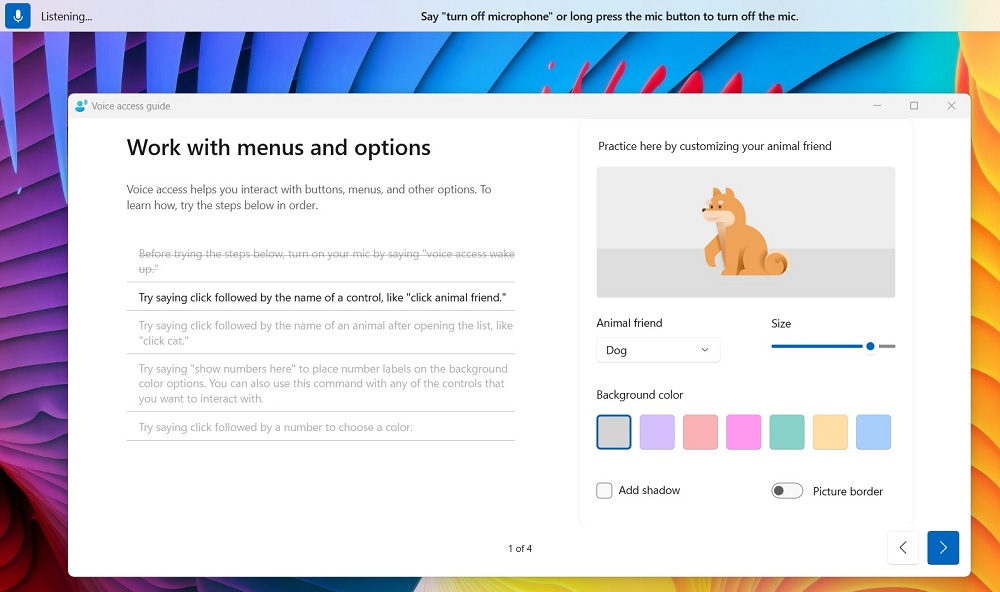Click the blue next page arrow

[x=942, y=548]
